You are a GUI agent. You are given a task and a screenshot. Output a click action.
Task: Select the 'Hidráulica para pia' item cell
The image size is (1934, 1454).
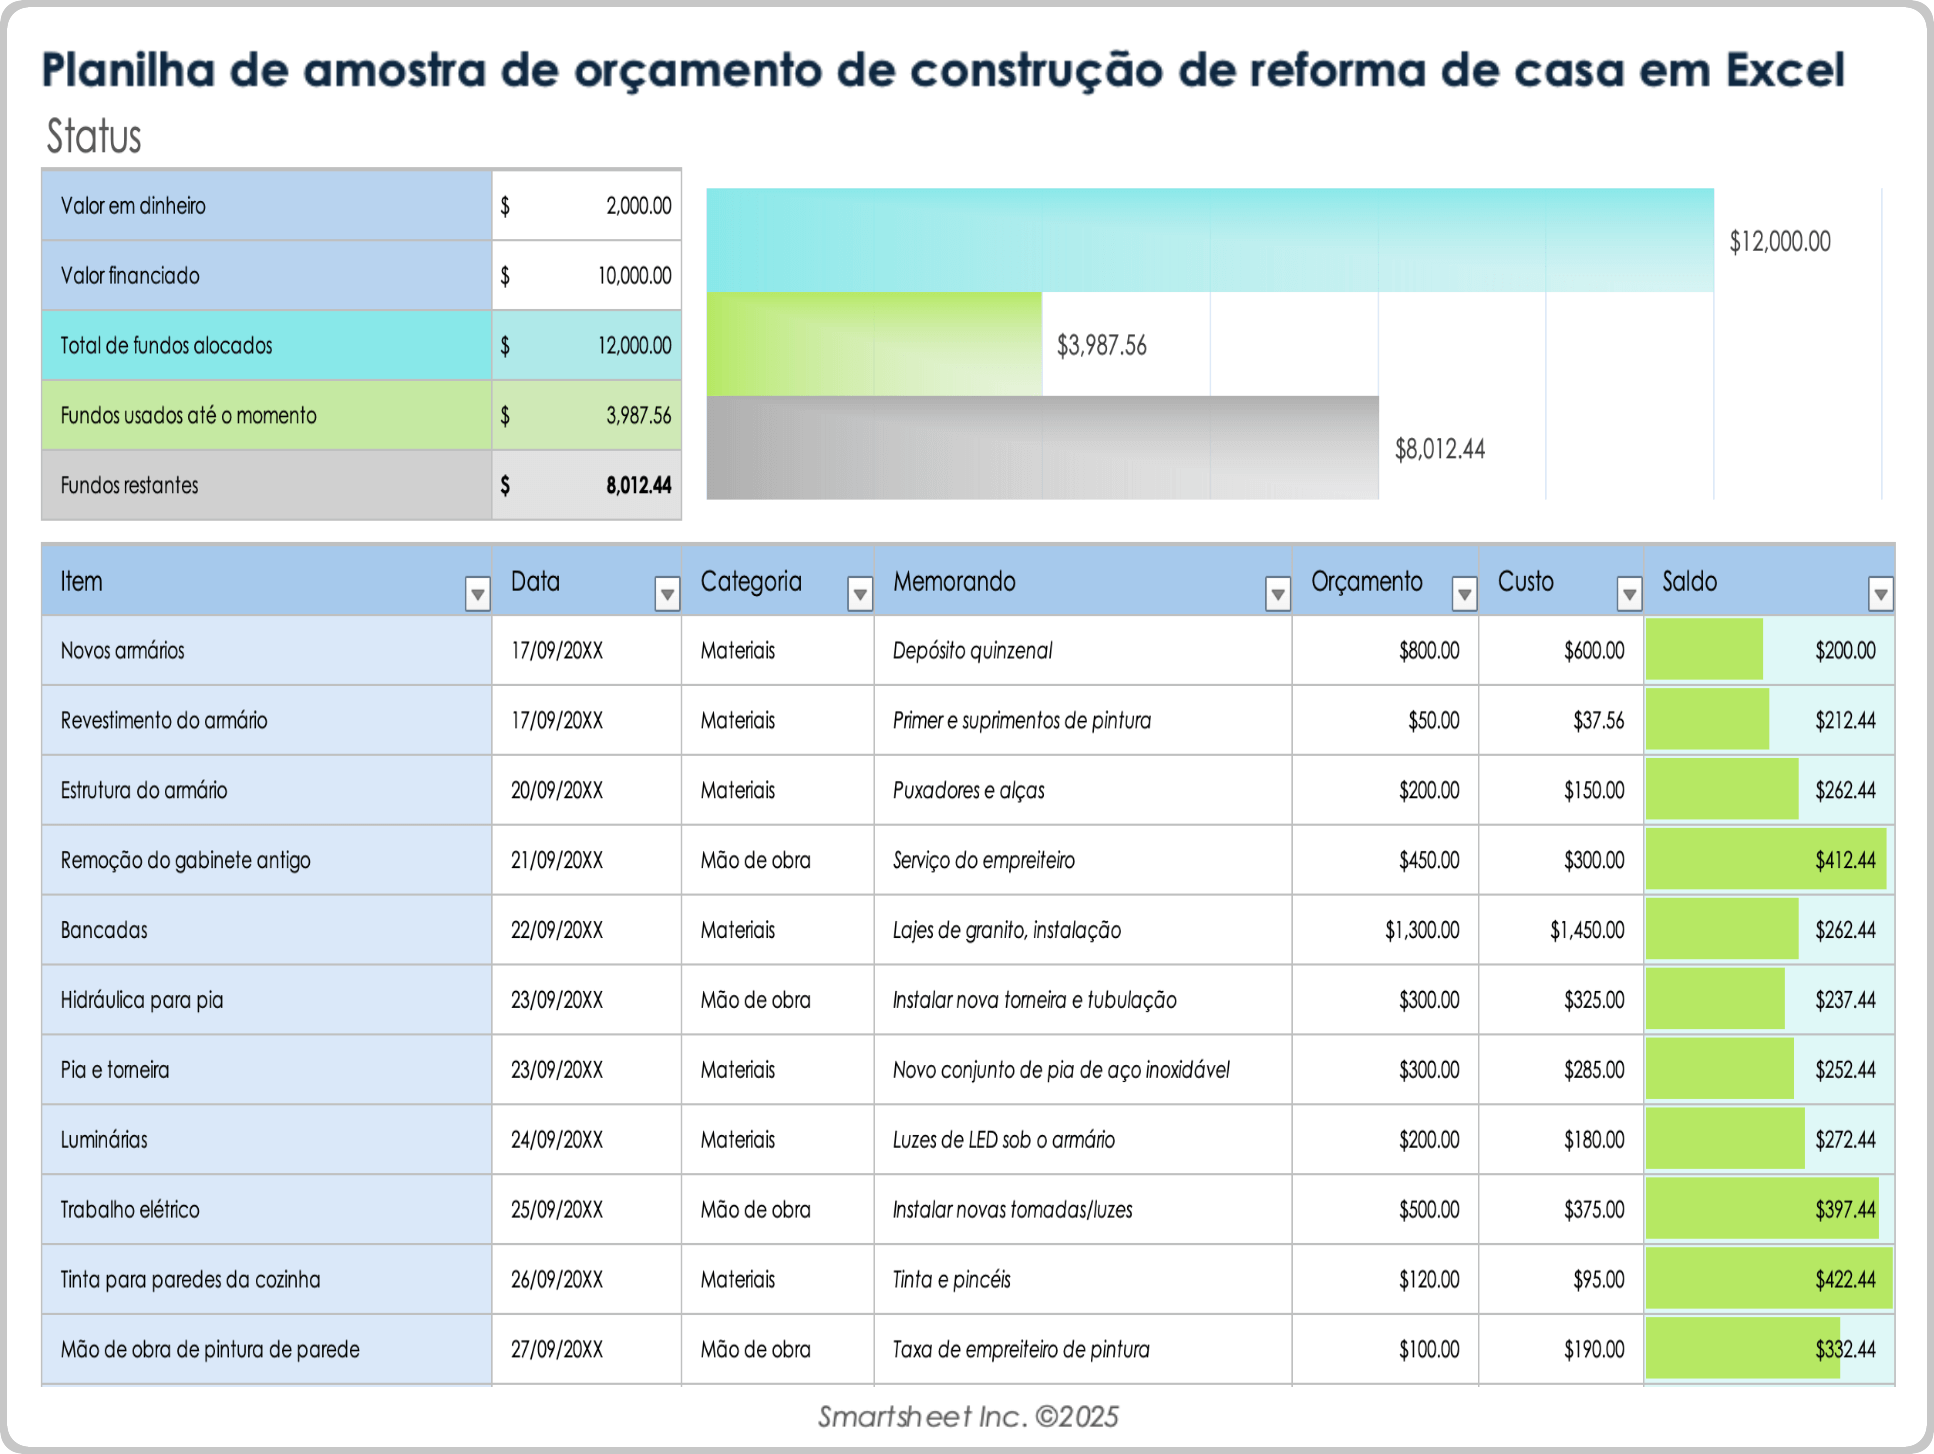click(267, 1001)
